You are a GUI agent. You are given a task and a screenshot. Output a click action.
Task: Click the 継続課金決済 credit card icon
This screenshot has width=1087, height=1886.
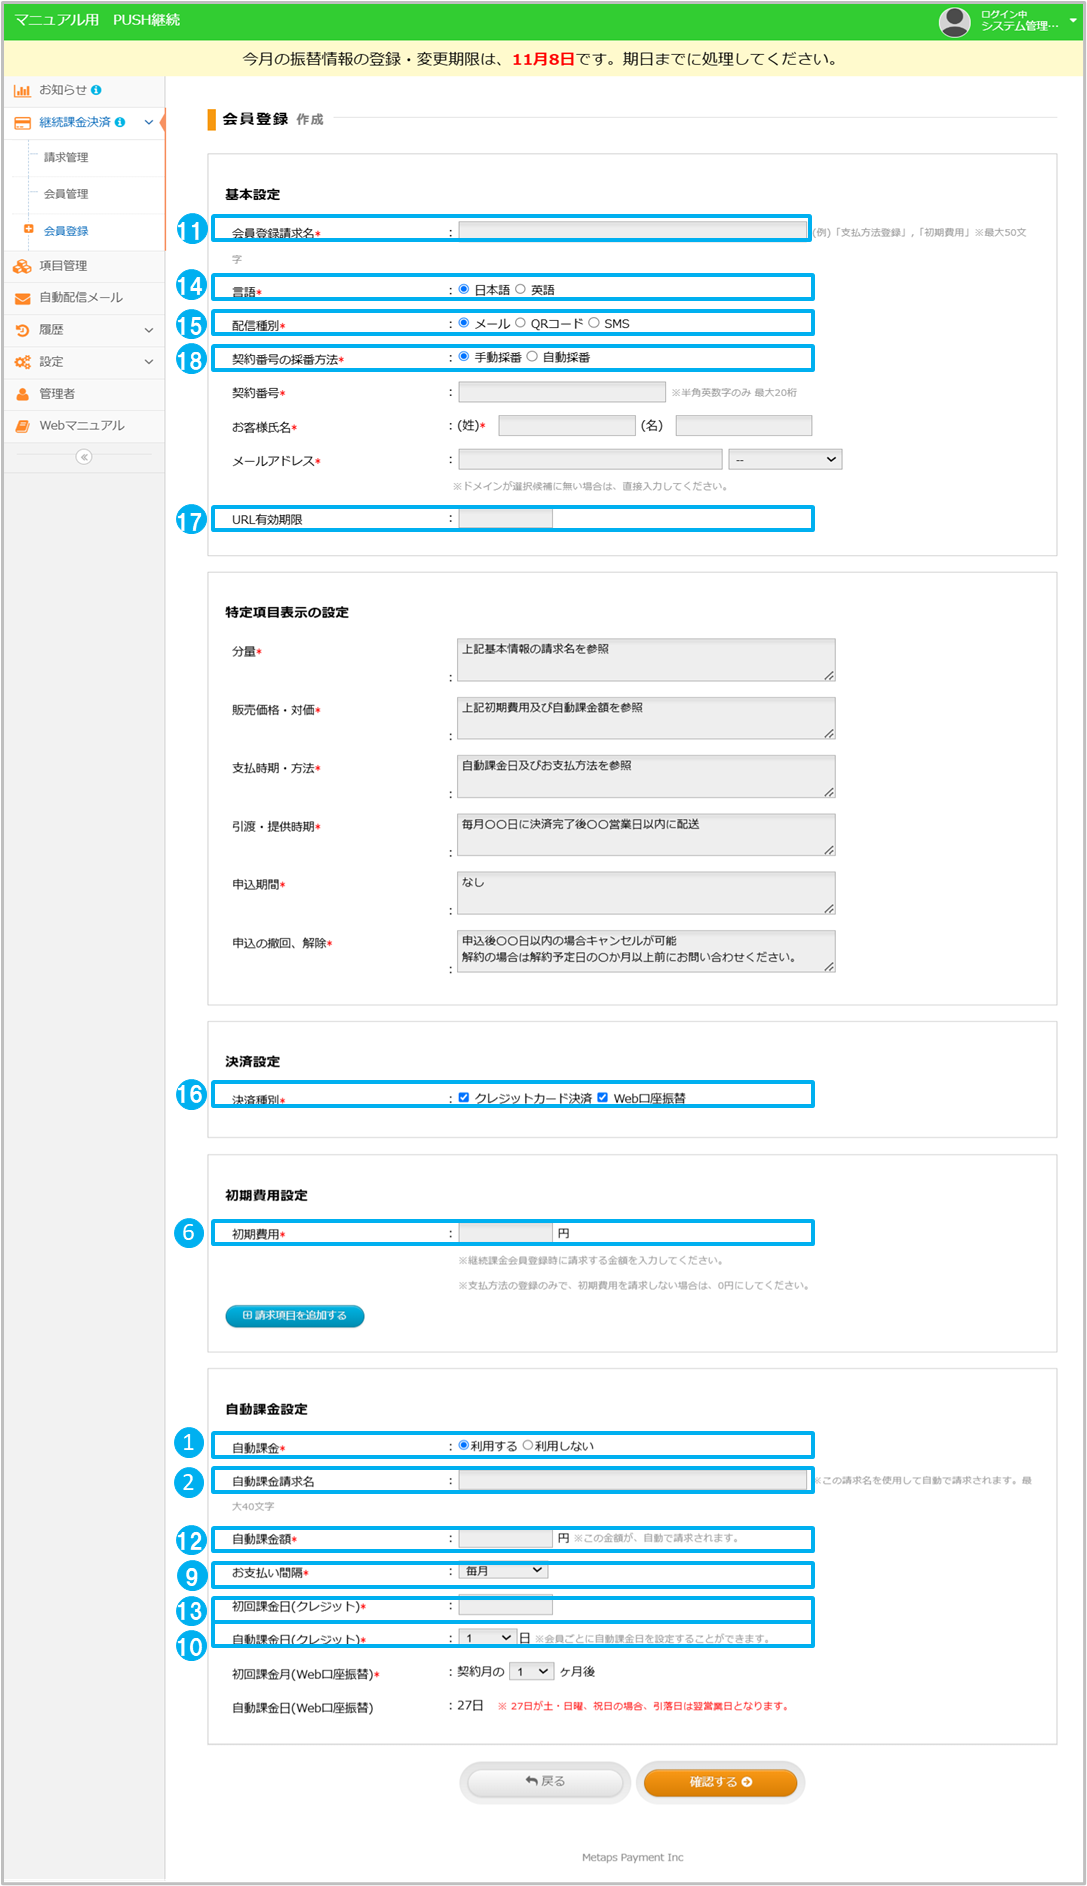point(22,123)
